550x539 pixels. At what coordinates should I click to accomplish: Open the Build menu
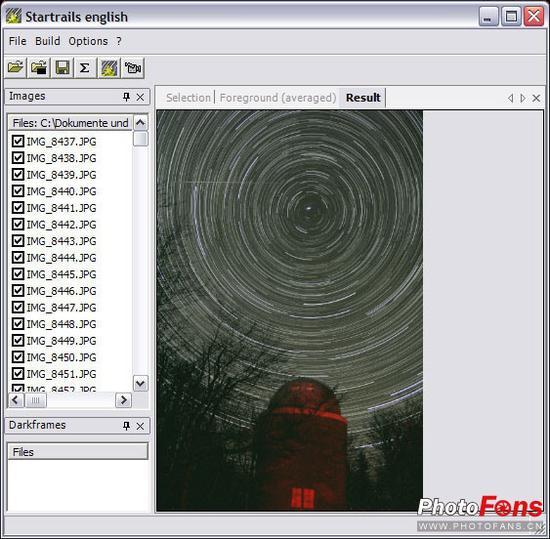click(47, 41)
